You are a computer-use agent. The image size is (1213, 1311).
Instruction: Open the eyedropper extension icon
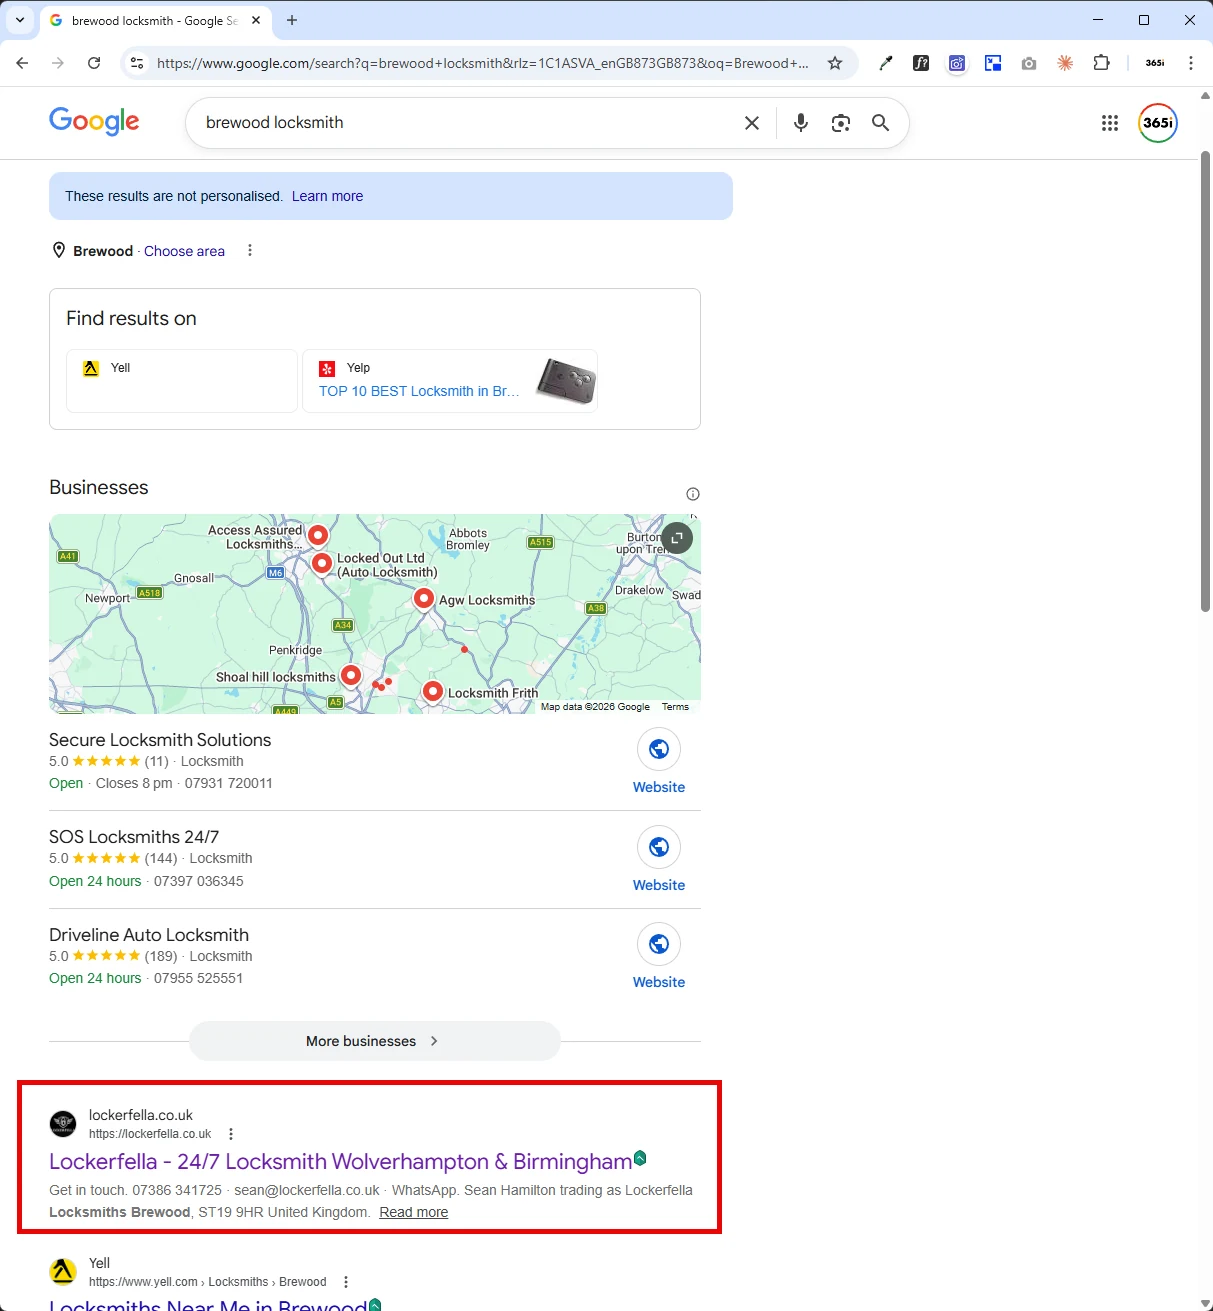pos(885,63)
